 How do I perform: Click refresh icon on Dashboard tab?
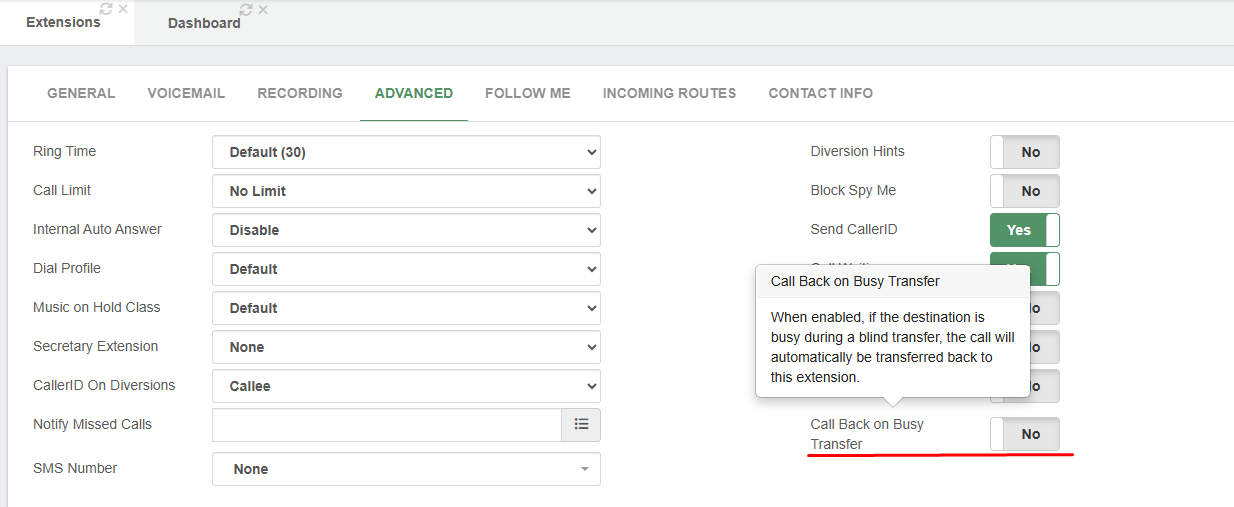pyautogui.click(x=246, y=10)
